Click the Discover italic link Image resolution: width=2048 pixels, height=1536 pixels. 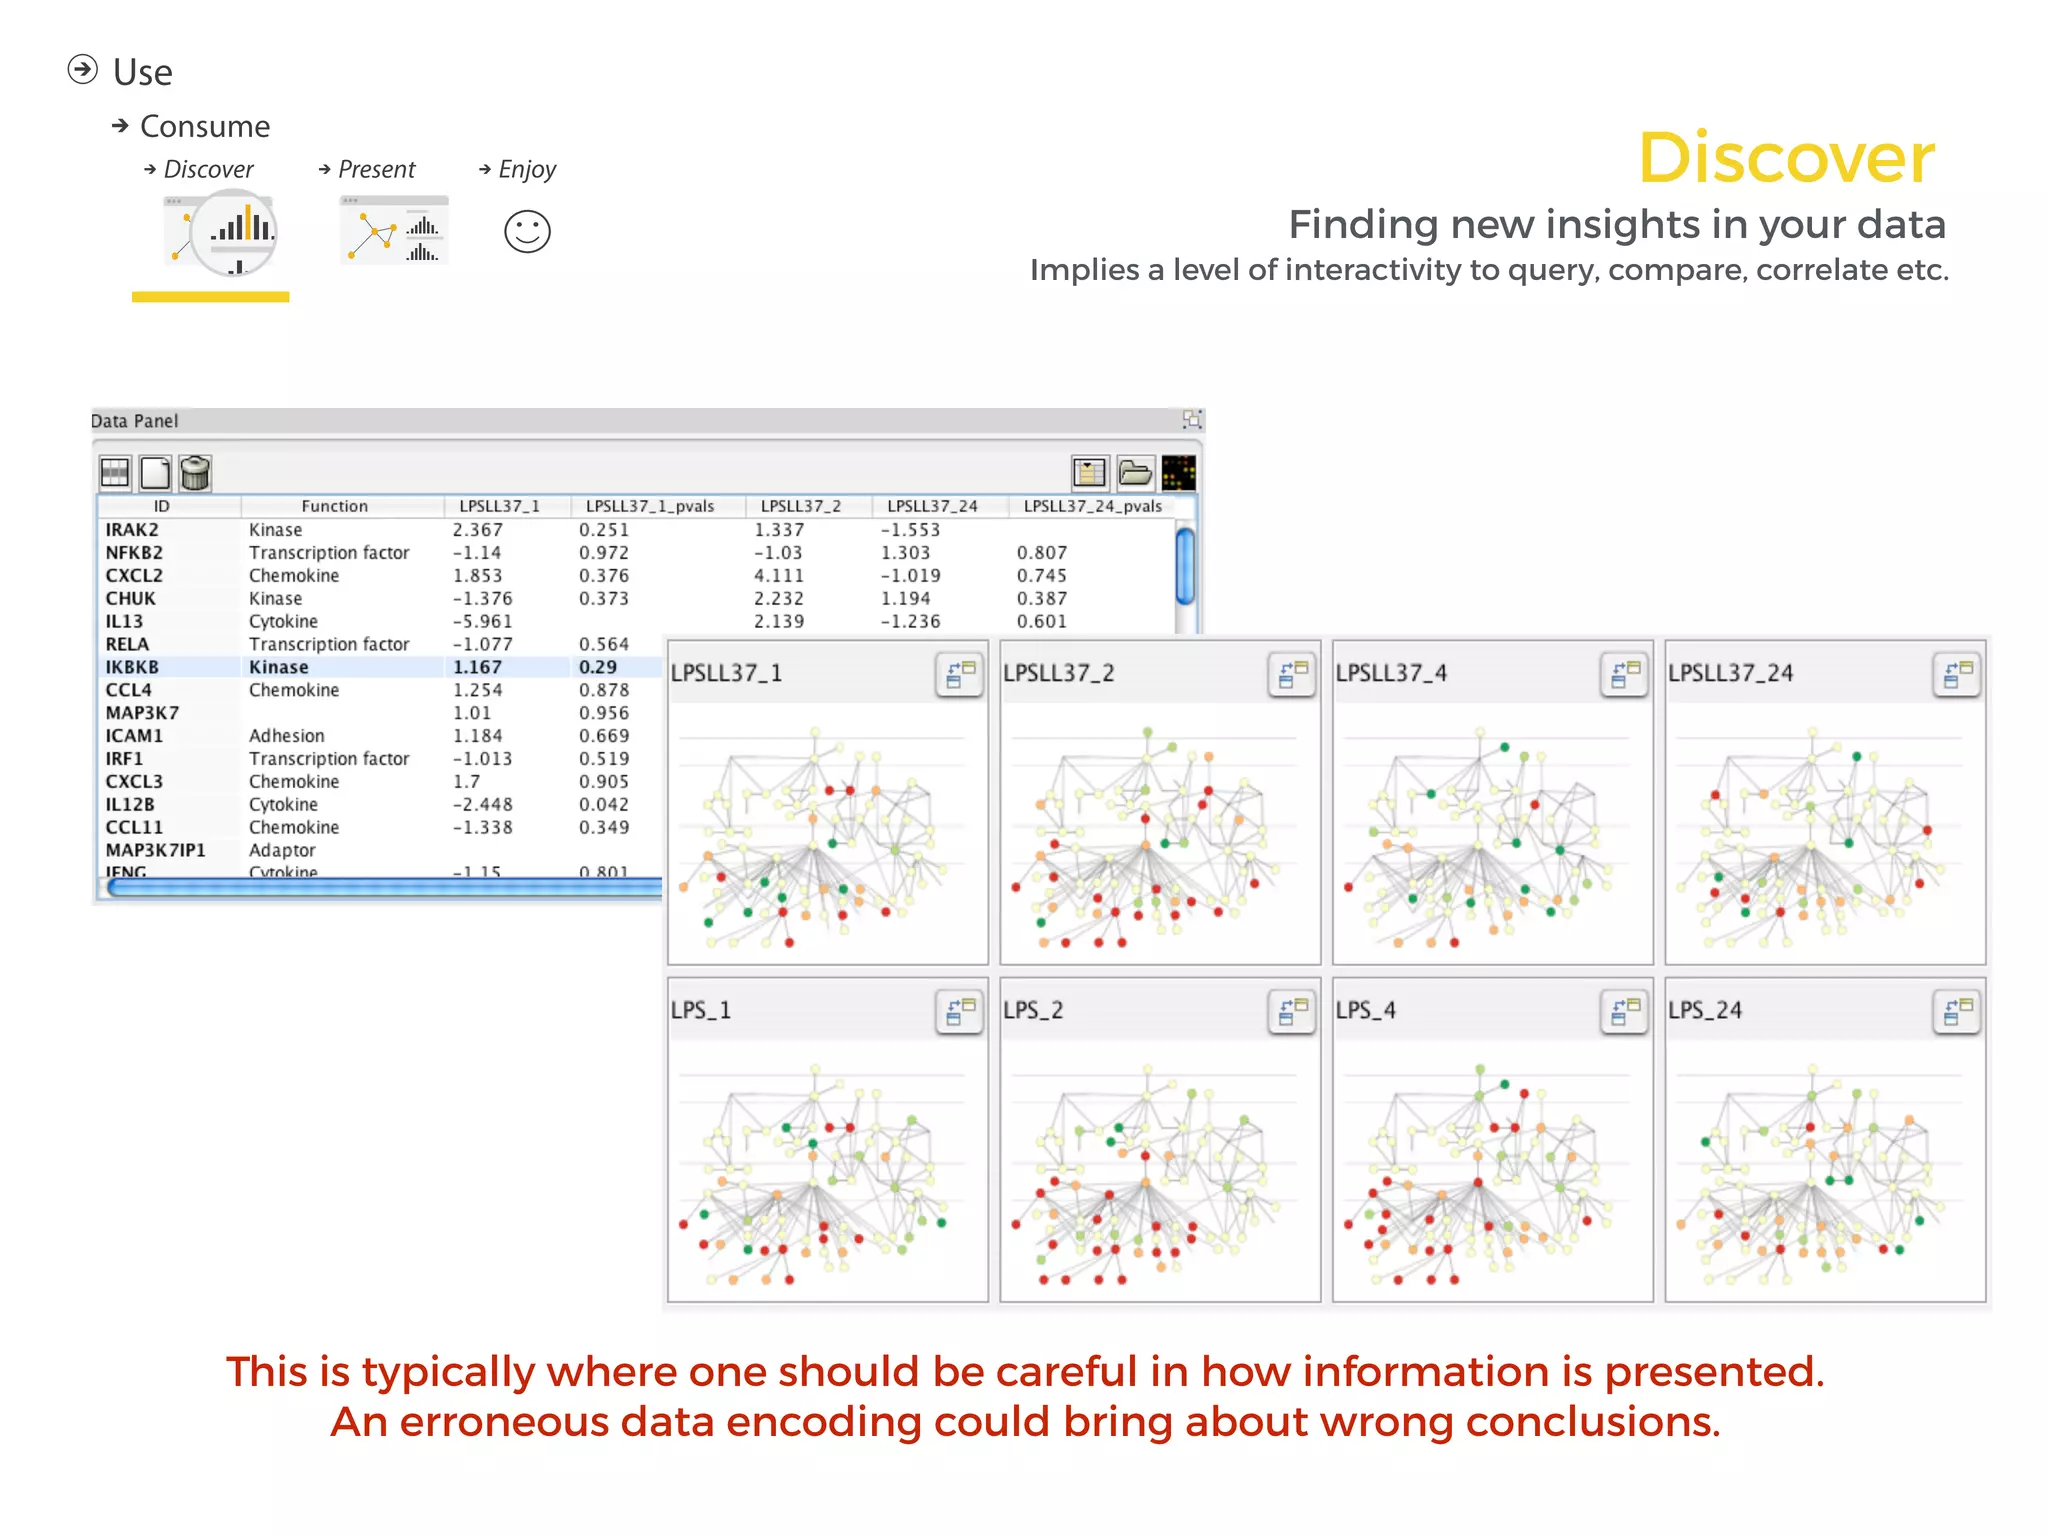pos(208,169)
